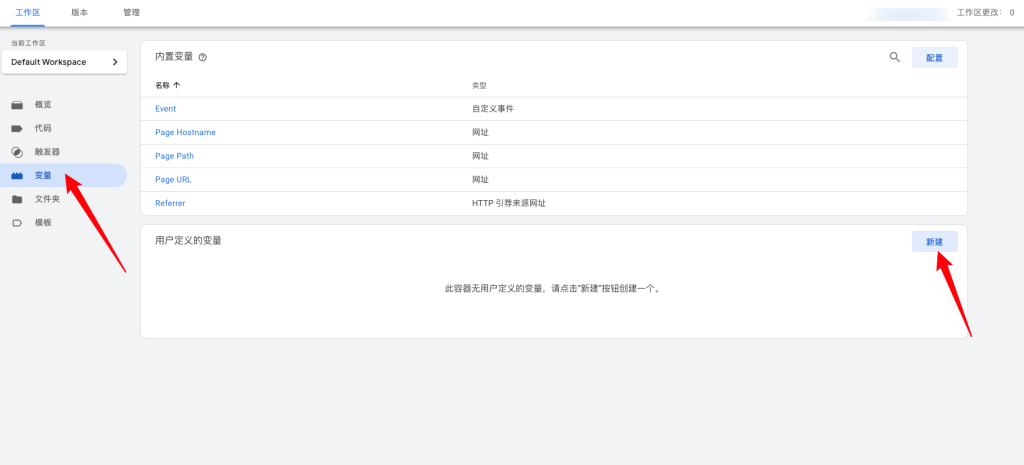Click the 当前工作区 label
This screenshot has height=465, width=1024.
coord(28,43)
